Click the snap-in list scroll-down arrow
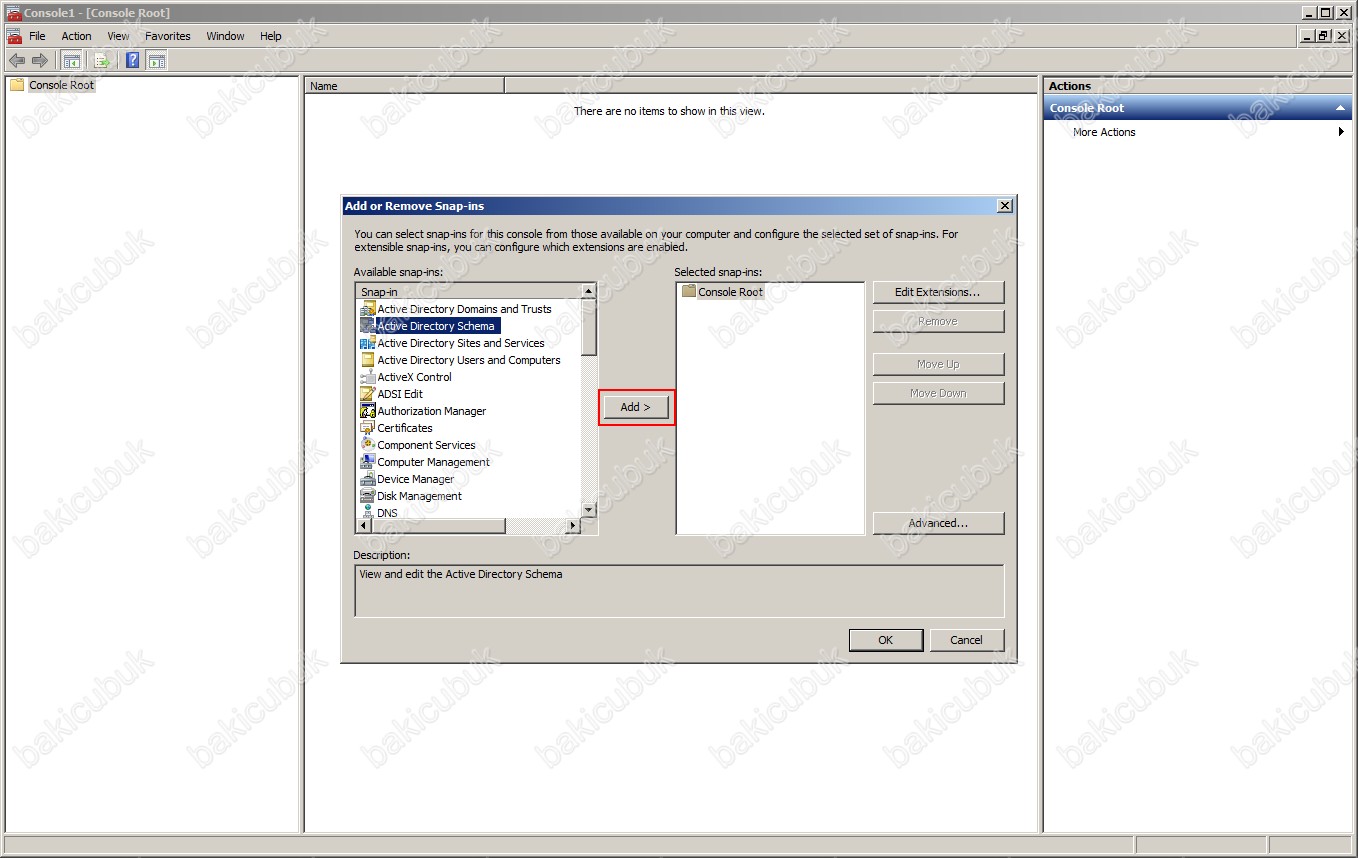 click(588, 510)
